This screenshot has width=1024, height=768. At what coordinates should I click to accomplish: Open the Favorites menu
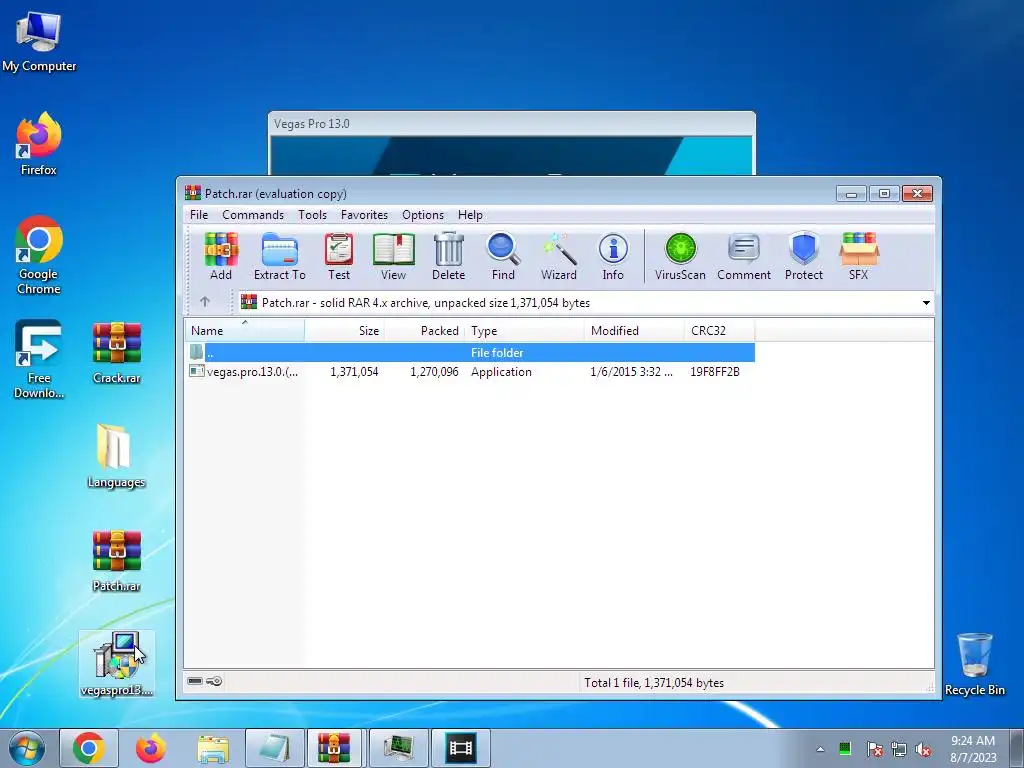pyautogui.click(x=364, y=215)
